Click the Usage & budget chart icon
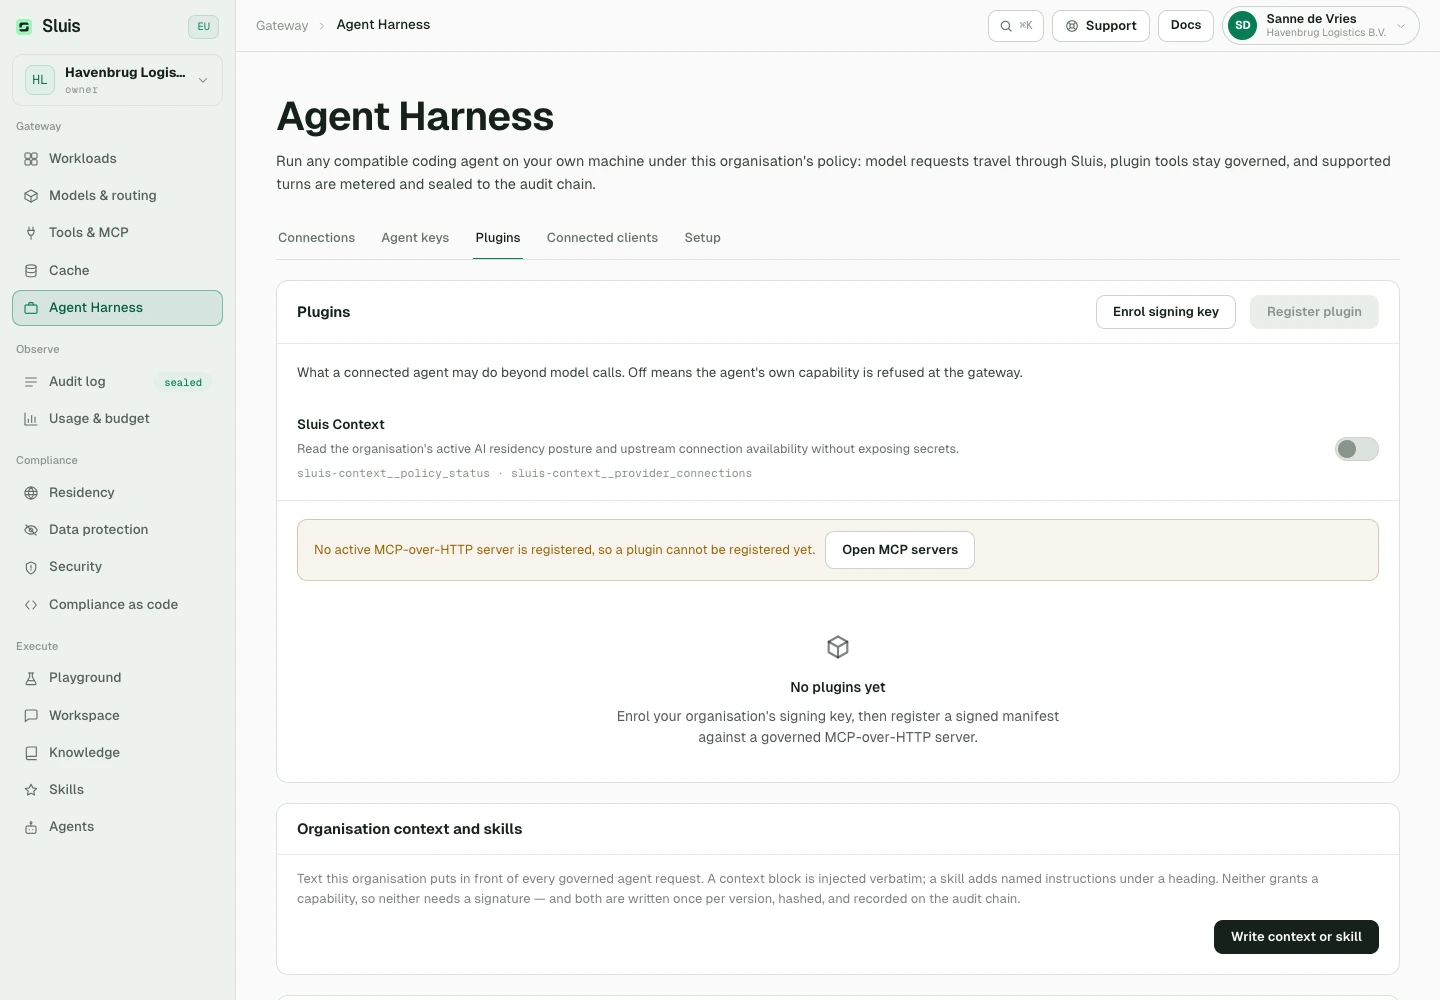Image resolution: width=1440 pixels, height=1000 pixels. point(31,419)
